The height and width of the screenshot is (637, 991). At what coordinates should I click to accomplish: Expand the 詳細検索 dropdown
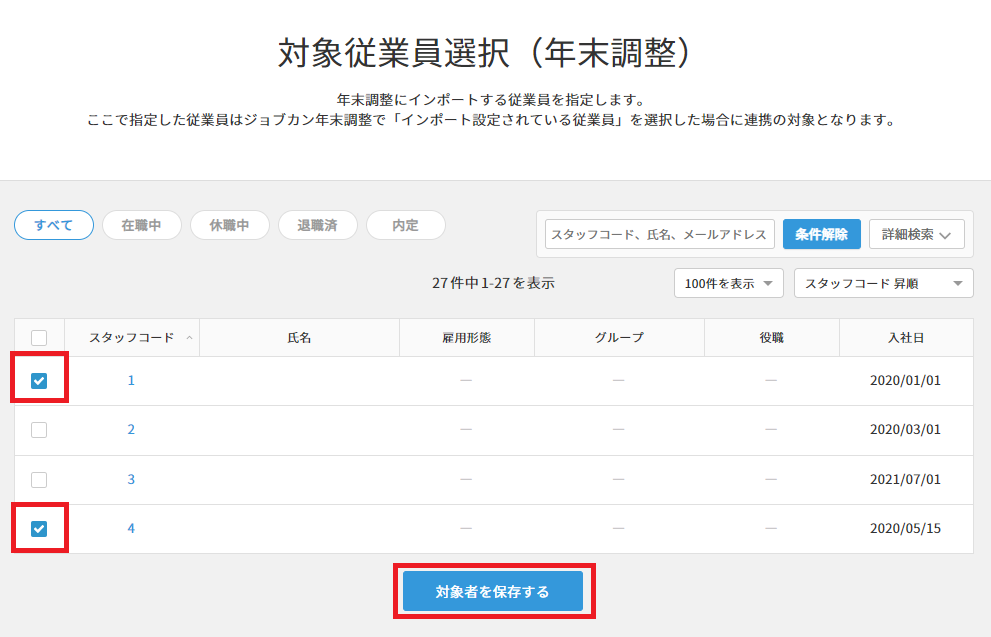pos(916,234)
